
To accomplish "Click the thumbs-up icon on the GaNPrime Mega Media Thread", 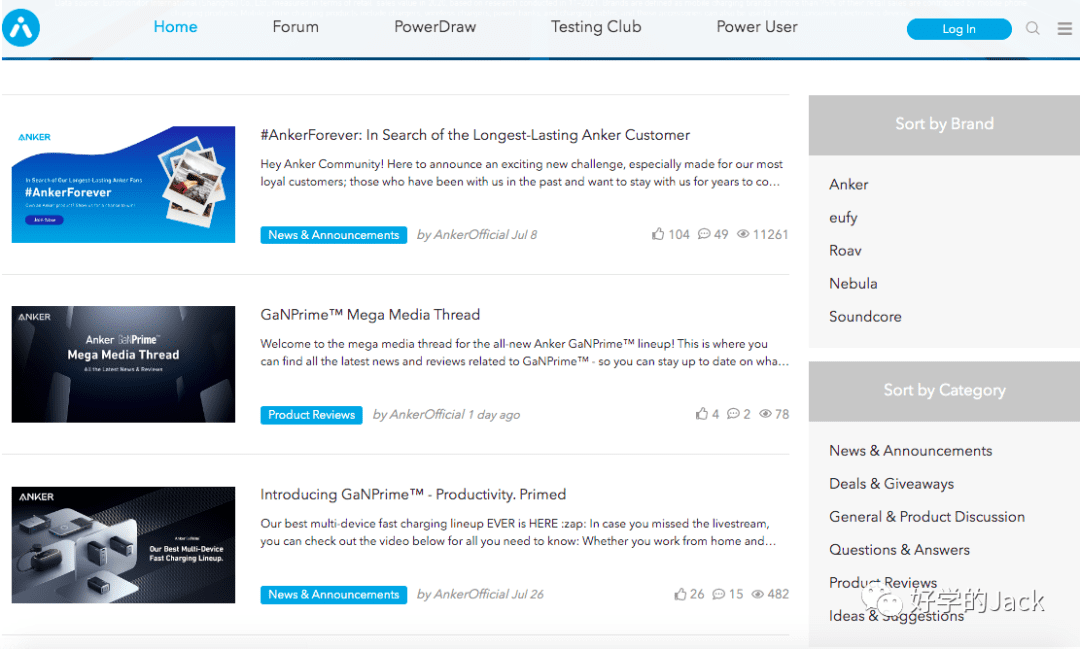I will [701, 414].
